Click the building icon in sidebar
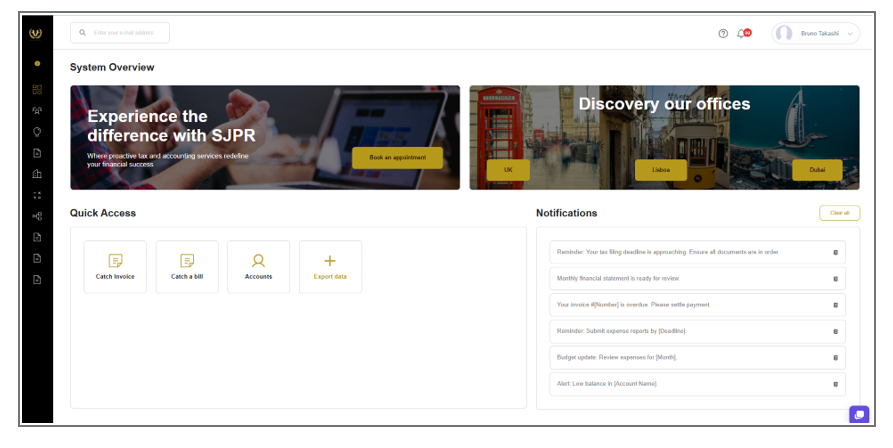This screenshot has width=893, height=448. click(37, 174)
